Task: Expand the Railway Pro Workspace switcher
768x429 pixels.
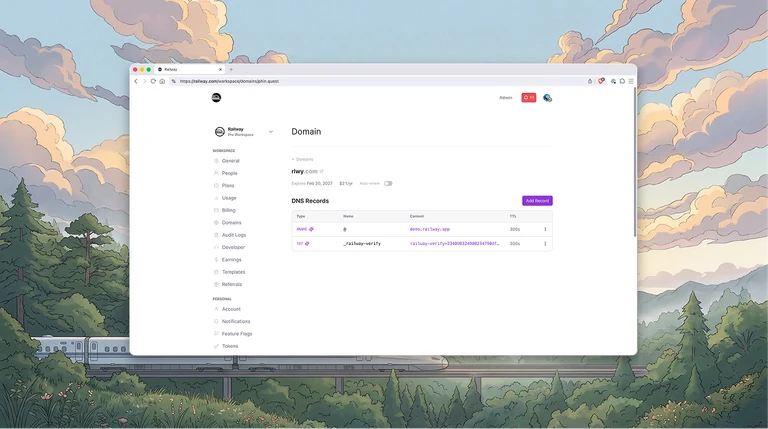Action: (243, 132)
